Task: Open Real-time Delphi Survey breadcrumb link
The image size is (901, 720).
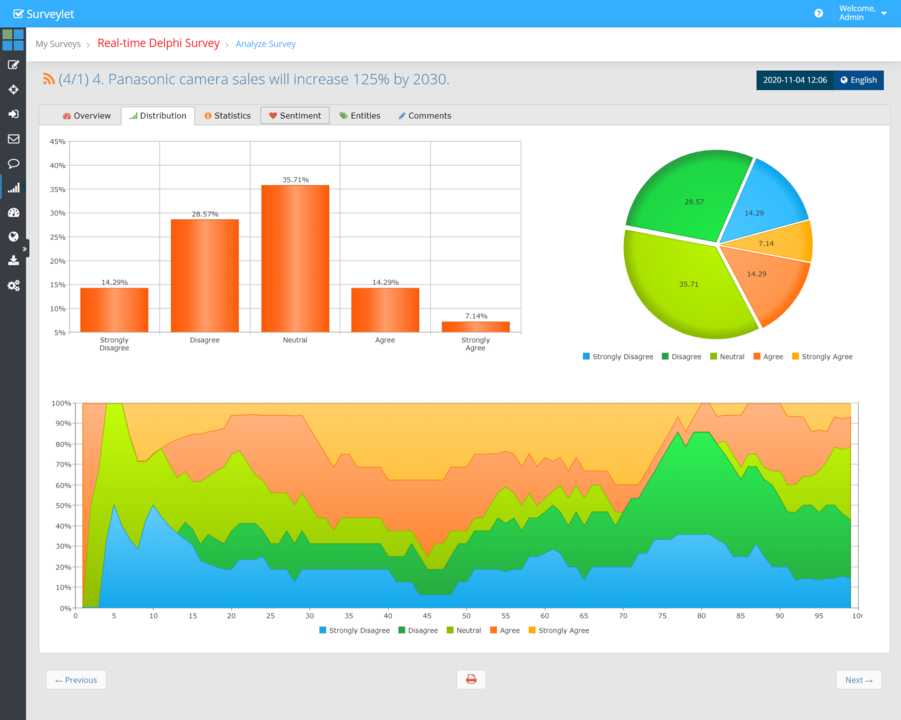Action: (x=159, y=43)
